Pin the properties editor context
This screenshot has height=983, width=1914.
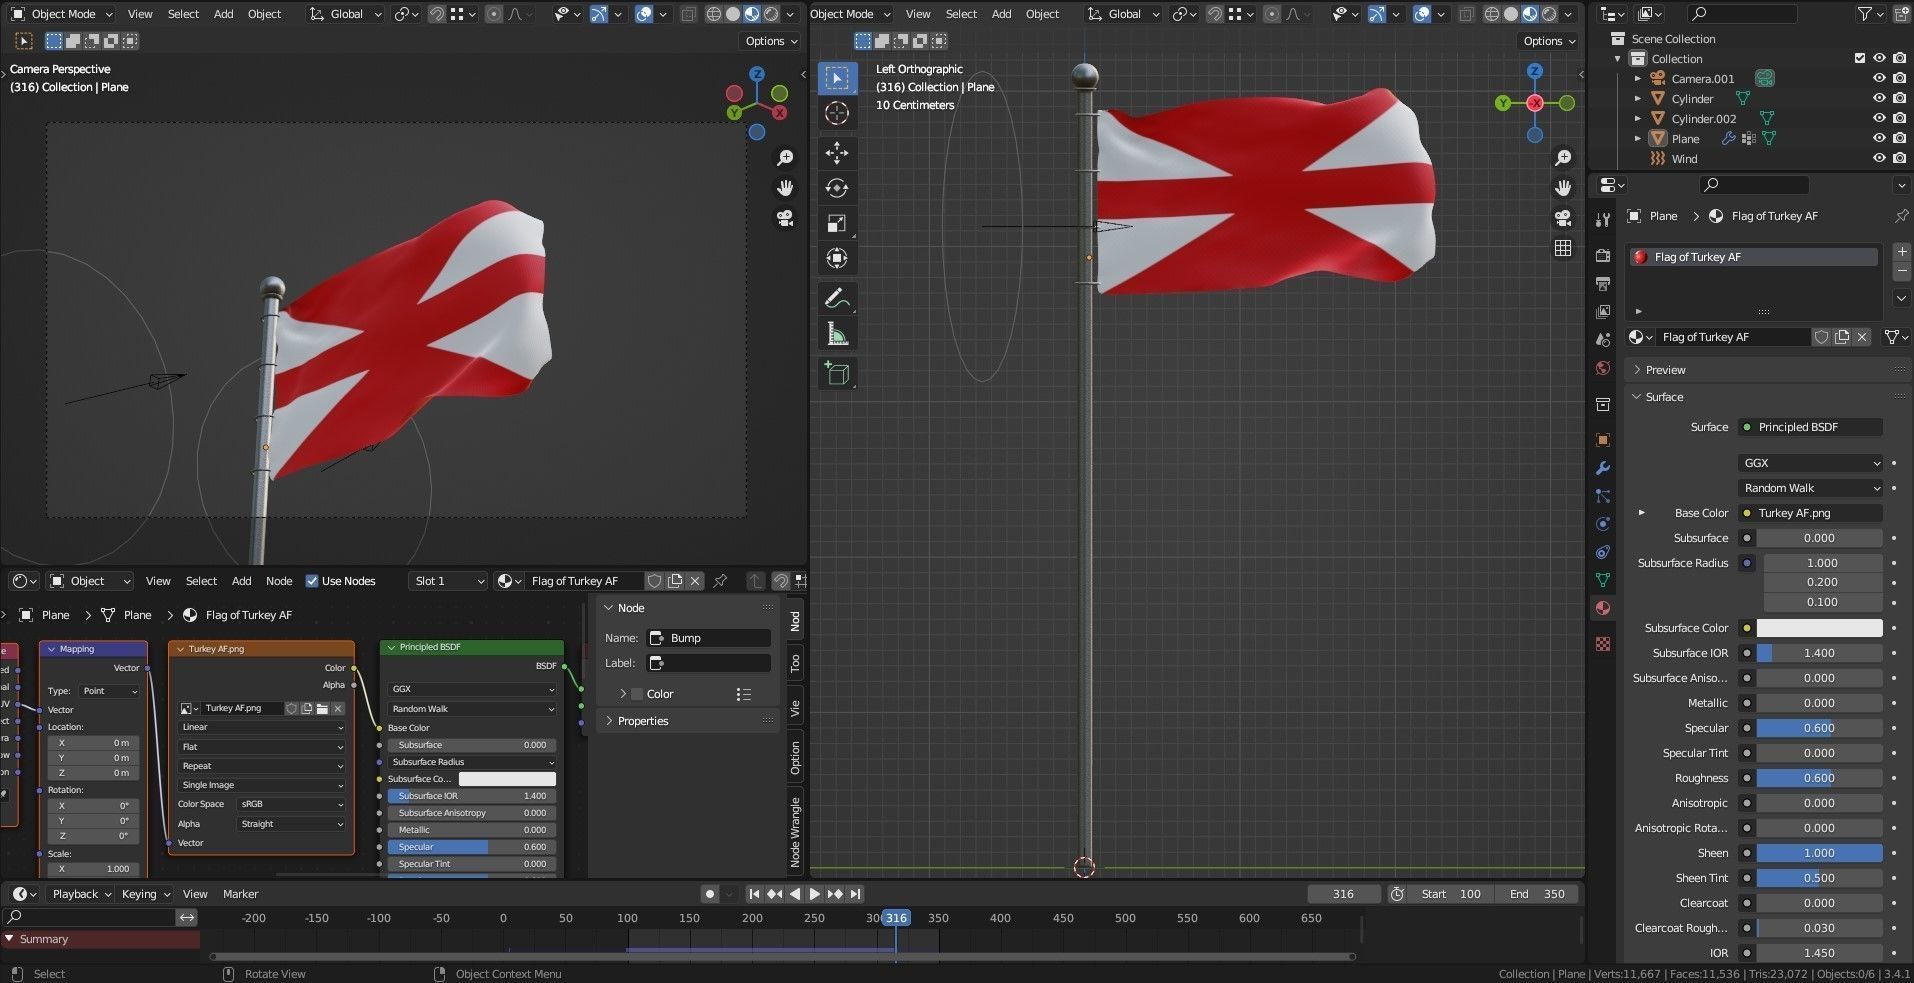click(x=1901, y=216)
